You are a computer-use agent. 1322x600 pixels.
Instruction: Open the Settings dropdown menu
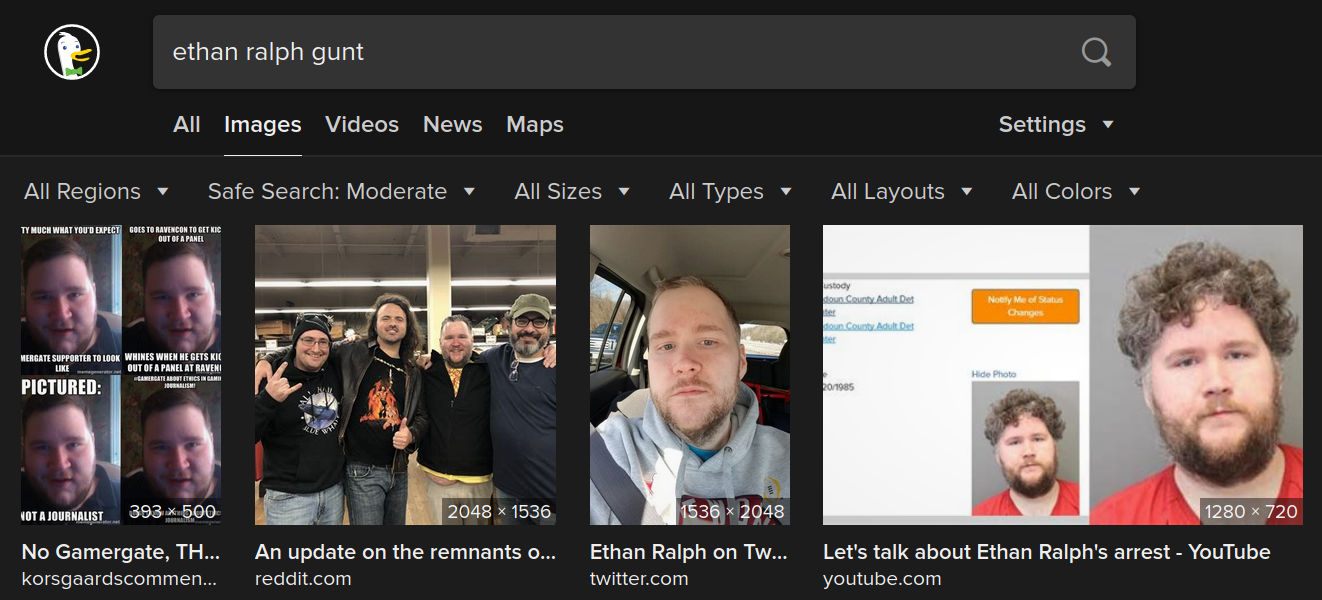click(1056, 125)
